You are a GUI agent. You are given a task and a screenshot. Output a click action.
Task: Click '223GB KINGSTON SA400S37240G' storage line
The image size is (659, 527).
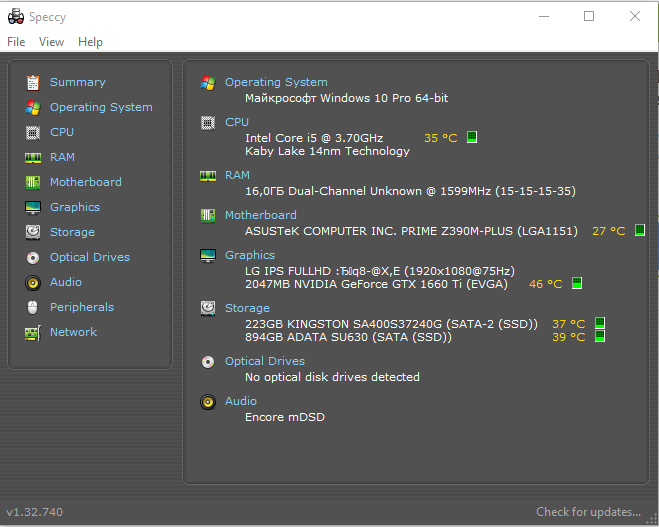pos(391,324)
